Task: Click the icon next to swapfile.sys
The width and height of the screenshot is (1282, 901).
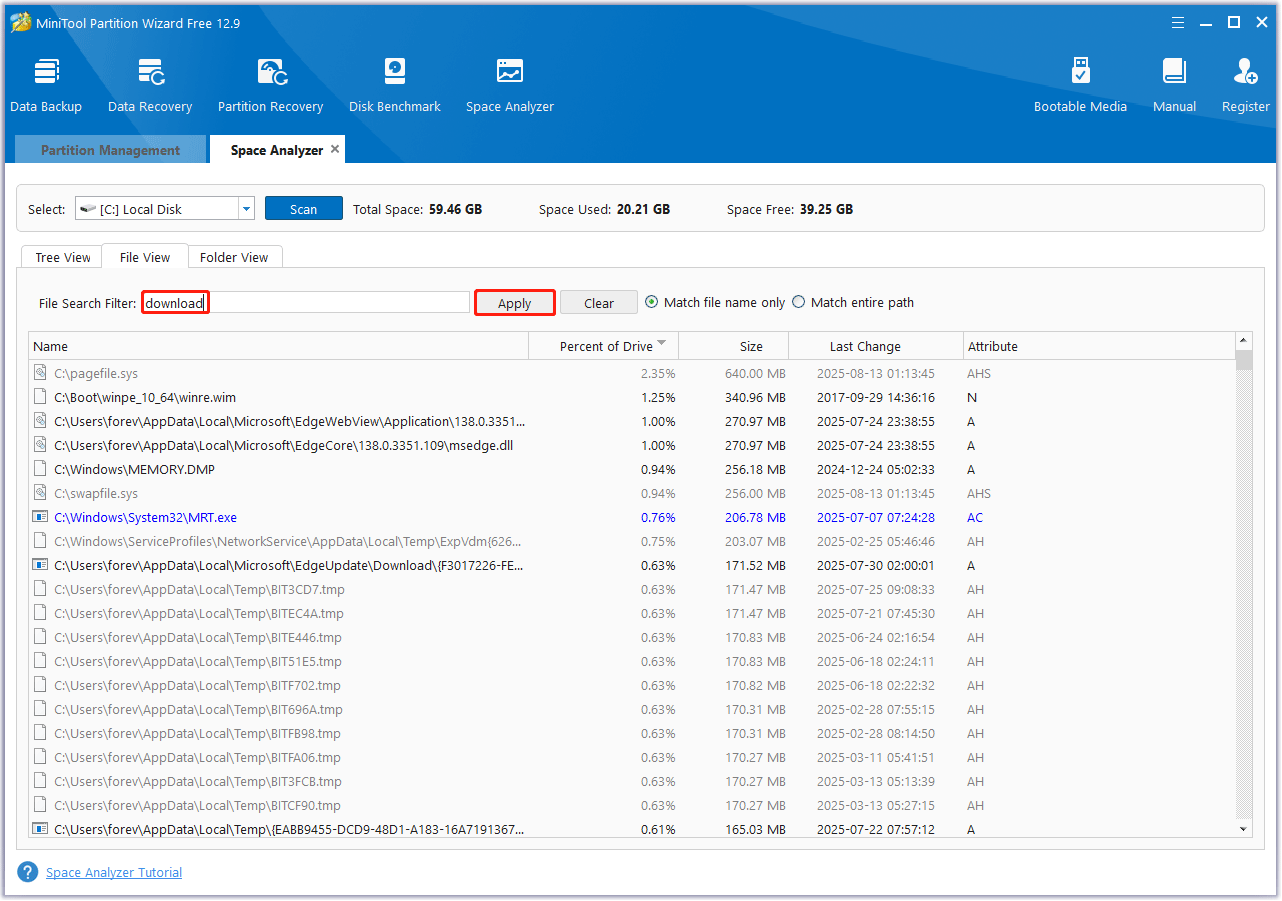Action: [40, 493]
